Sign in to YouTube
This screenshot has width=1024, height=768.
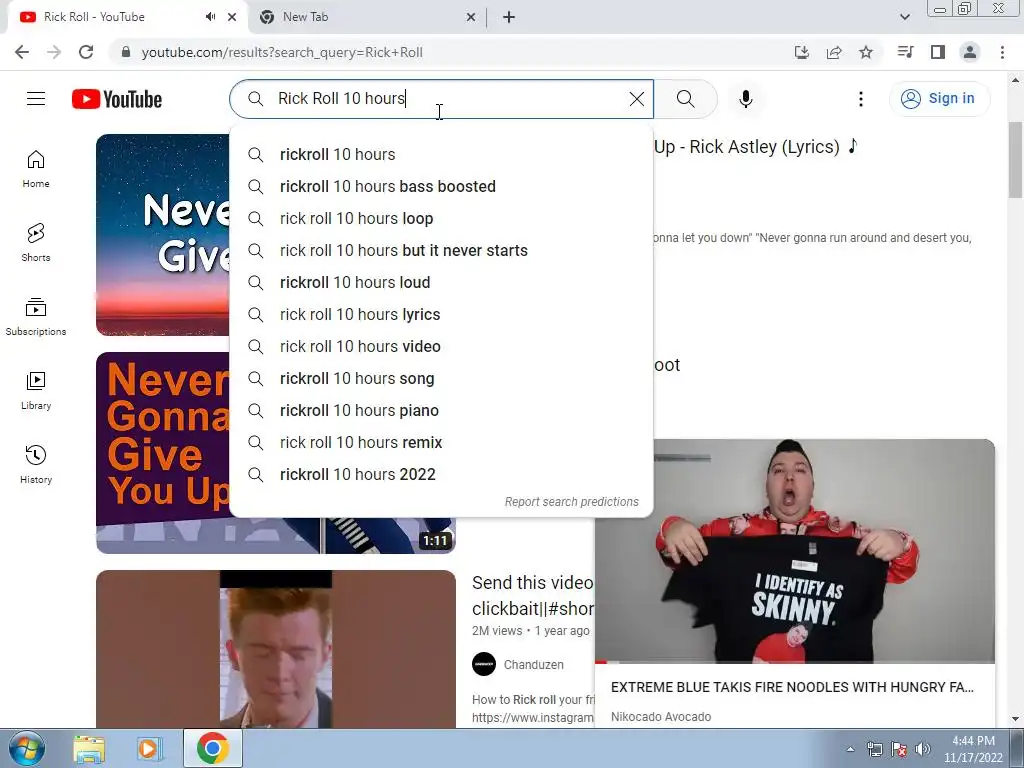tap(939, 99)
